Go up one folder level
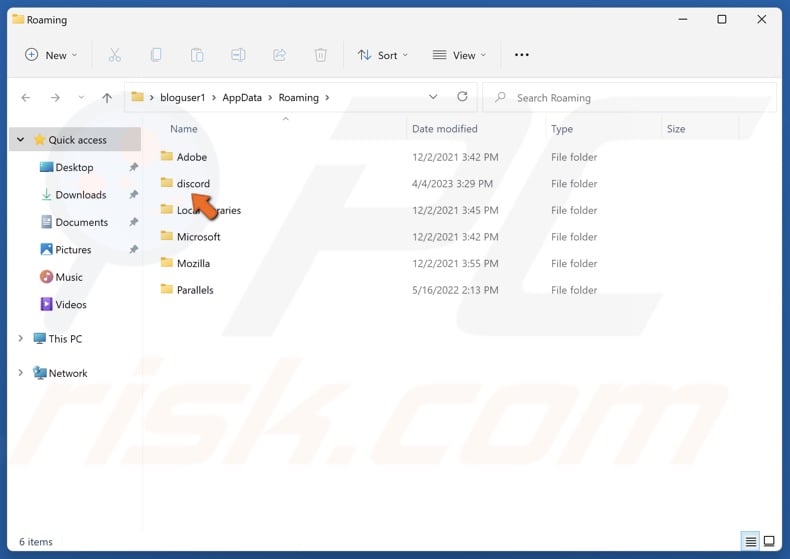 107,98
